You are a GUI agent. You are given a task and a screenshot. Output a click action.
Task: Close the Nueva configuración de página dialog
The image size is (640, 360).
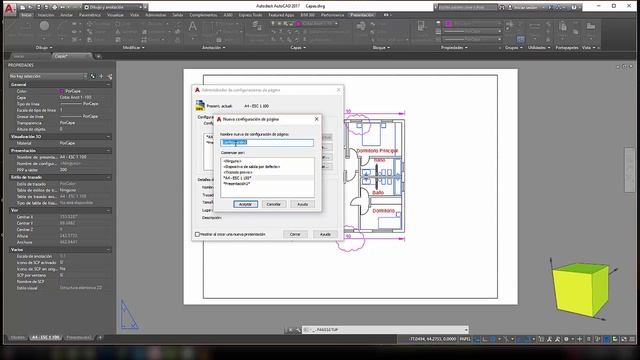(316, 119)
